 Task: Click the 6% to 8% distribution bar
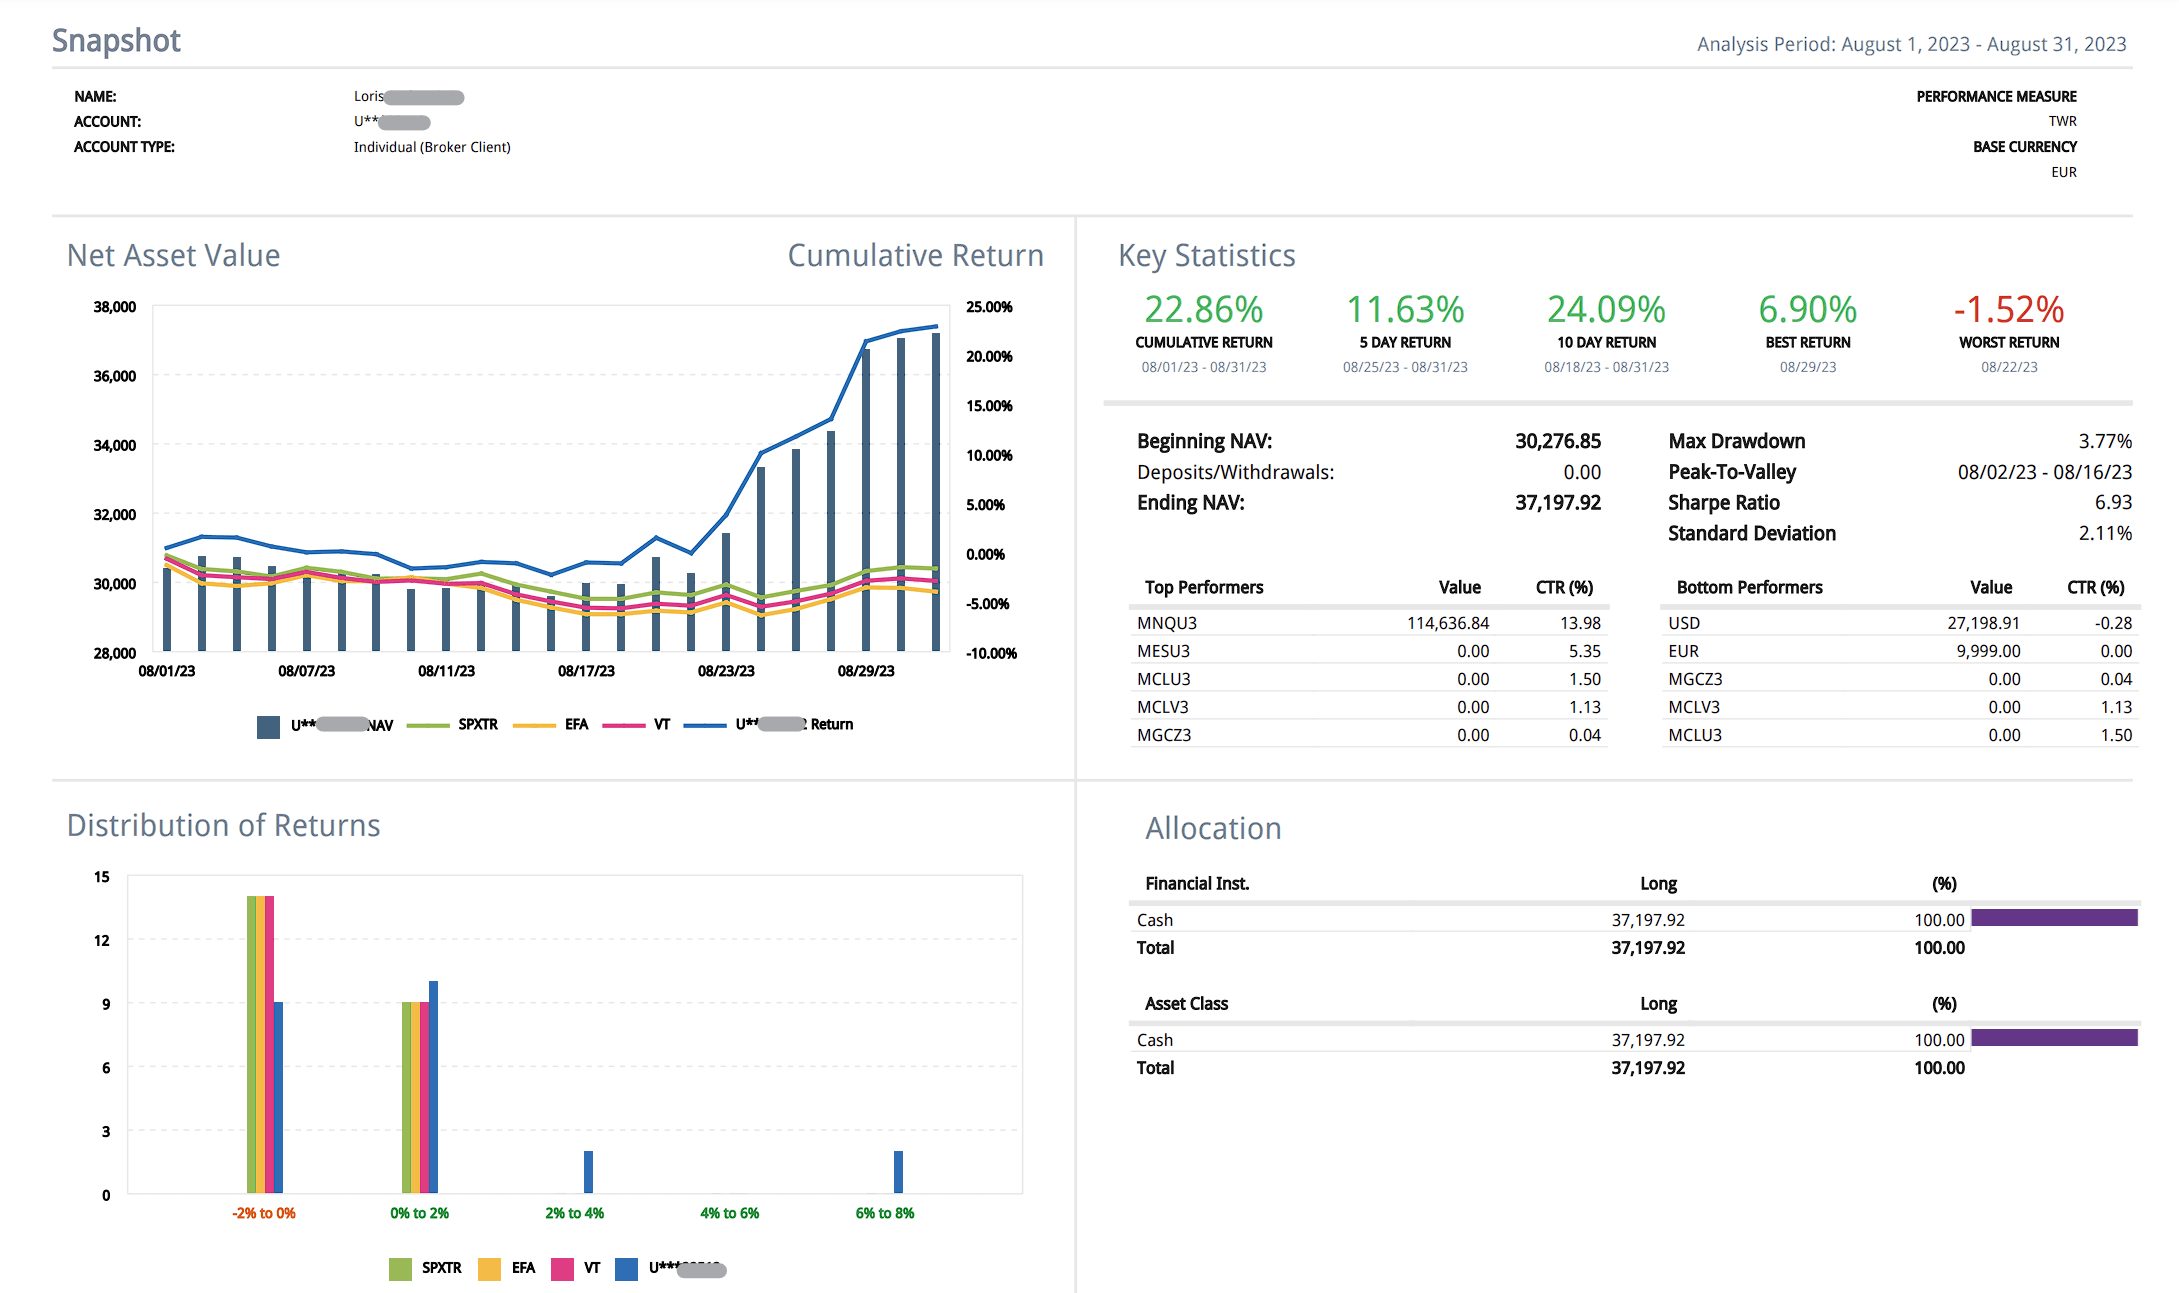pos(898,1172)
